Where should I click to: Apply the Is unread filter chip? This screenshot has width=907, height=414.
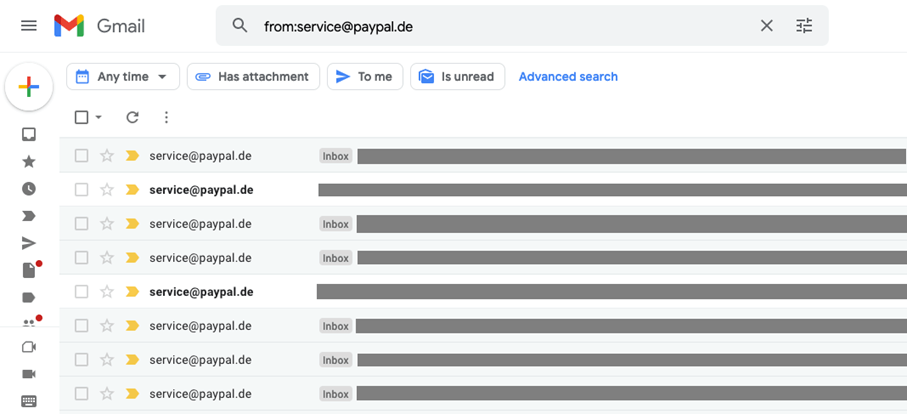click(x=458, y=77)
